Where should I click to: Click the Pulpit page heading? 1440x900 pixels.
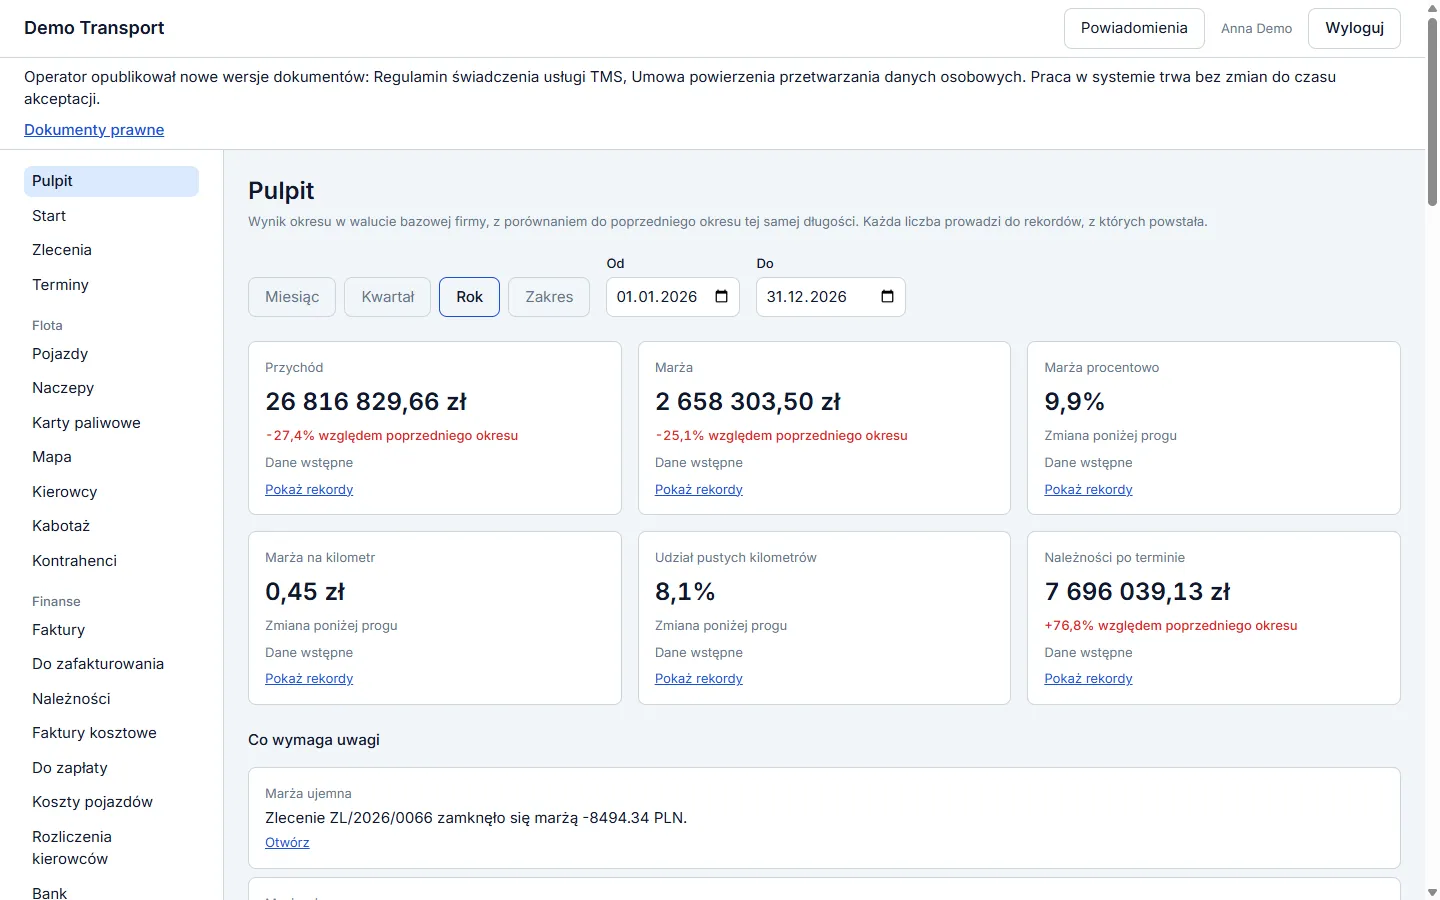281,191
